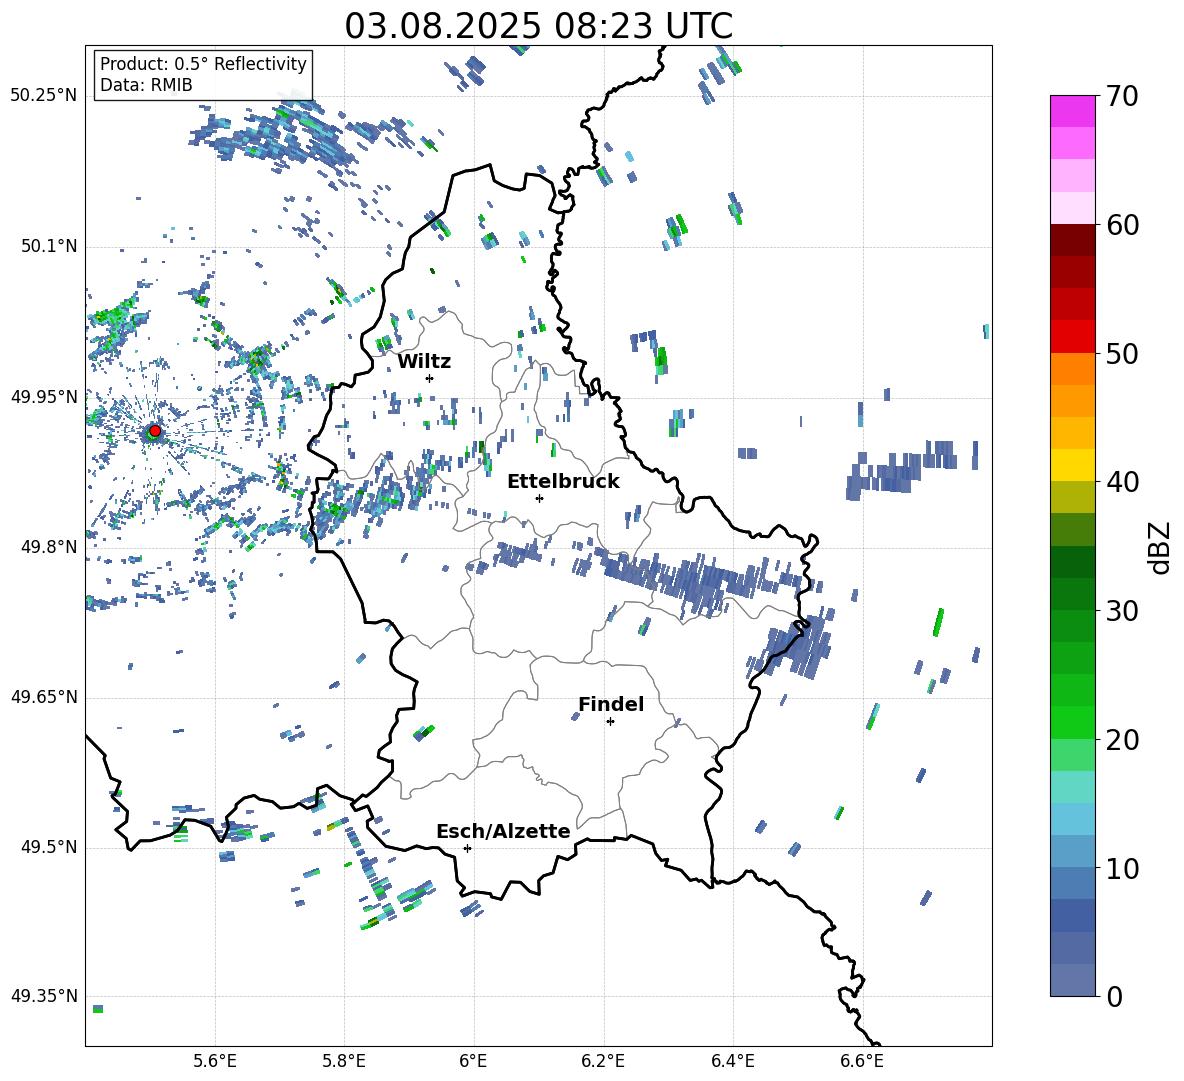Viewport: 1184px width, 1081px height.
Task: Click the 5.6°E longitude label
Action: pyautogui.click(x=215, y=1061)
